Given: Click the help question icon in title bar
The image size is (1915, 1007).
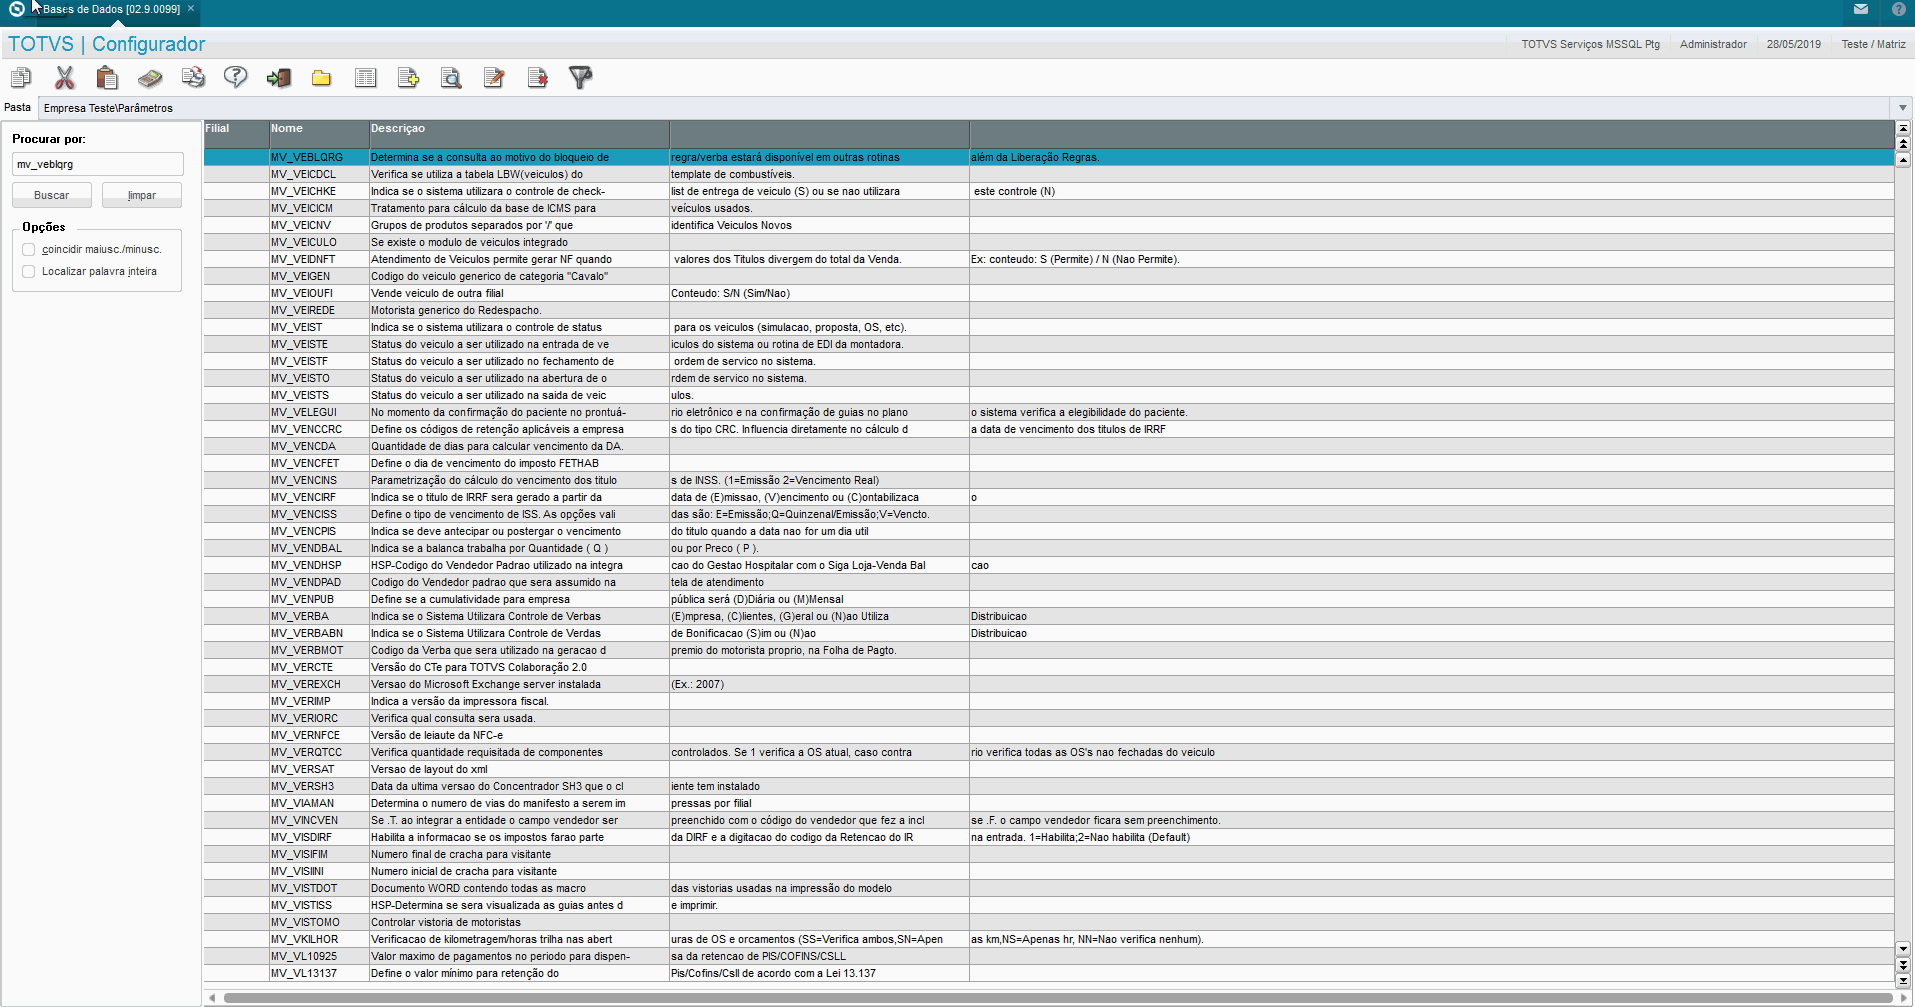Looking at the screenshot, I should (x=1898, y=9).
